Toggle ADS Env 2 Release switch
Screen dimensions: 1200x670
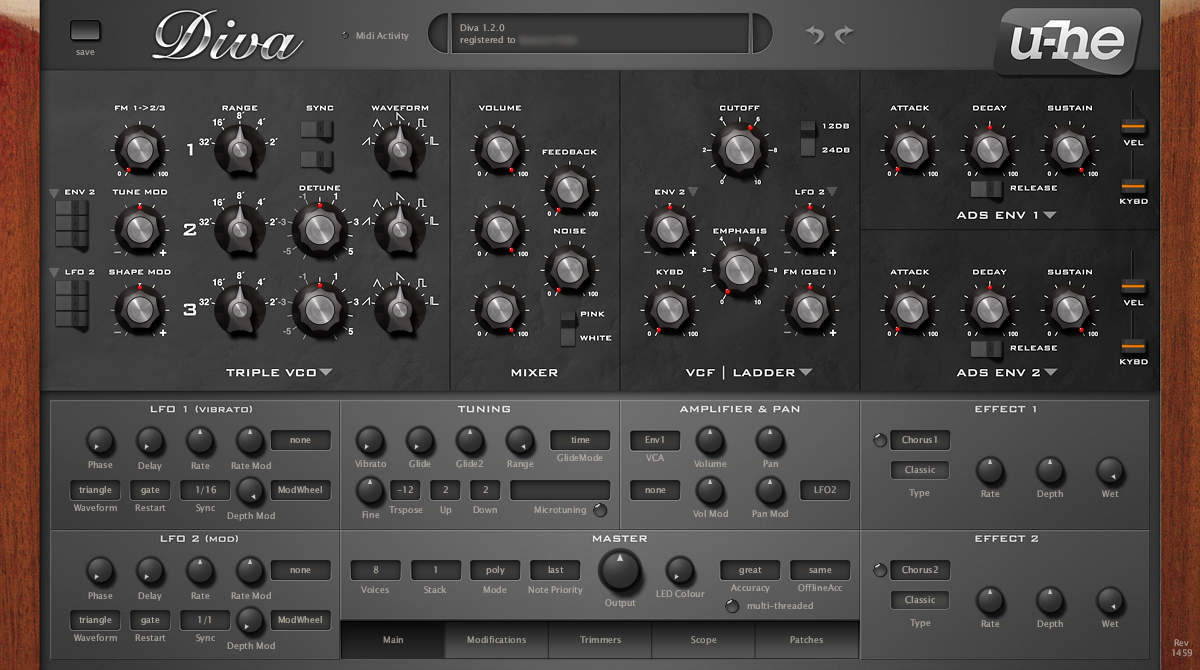pyautogui.click(x=987, y=348)
